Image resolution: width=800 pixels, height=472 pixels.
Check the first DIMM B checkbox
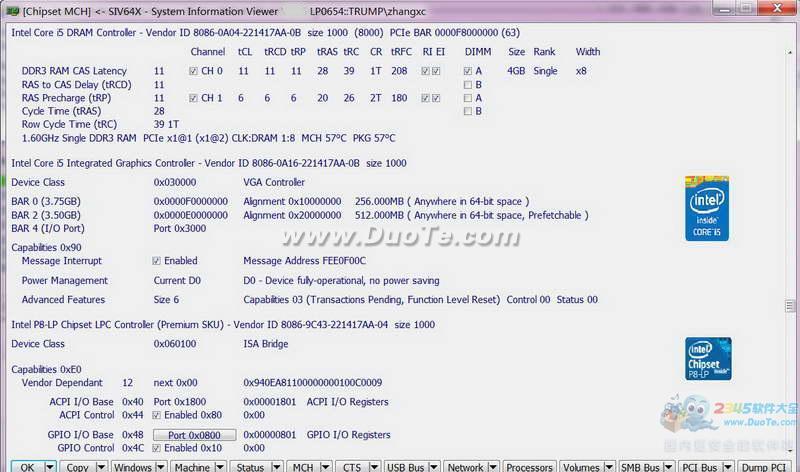(468, 85)
